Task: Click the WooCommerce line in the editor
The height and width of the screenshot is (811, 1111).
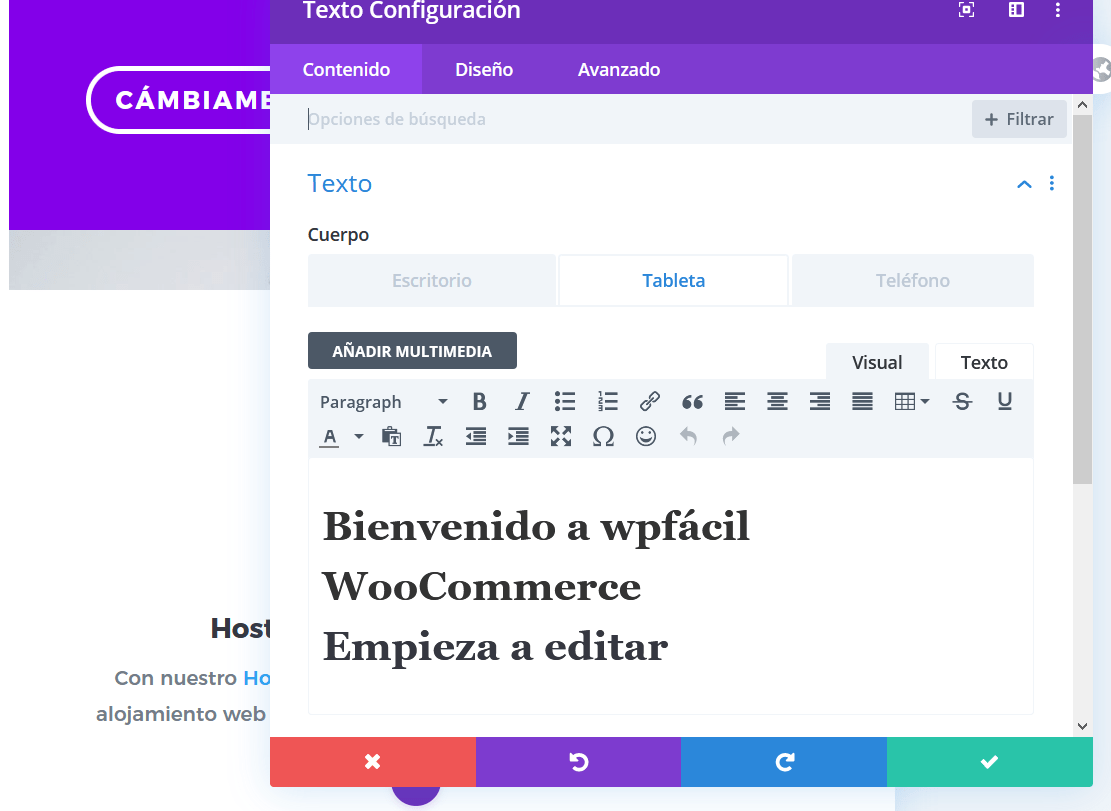Action: 482,586
